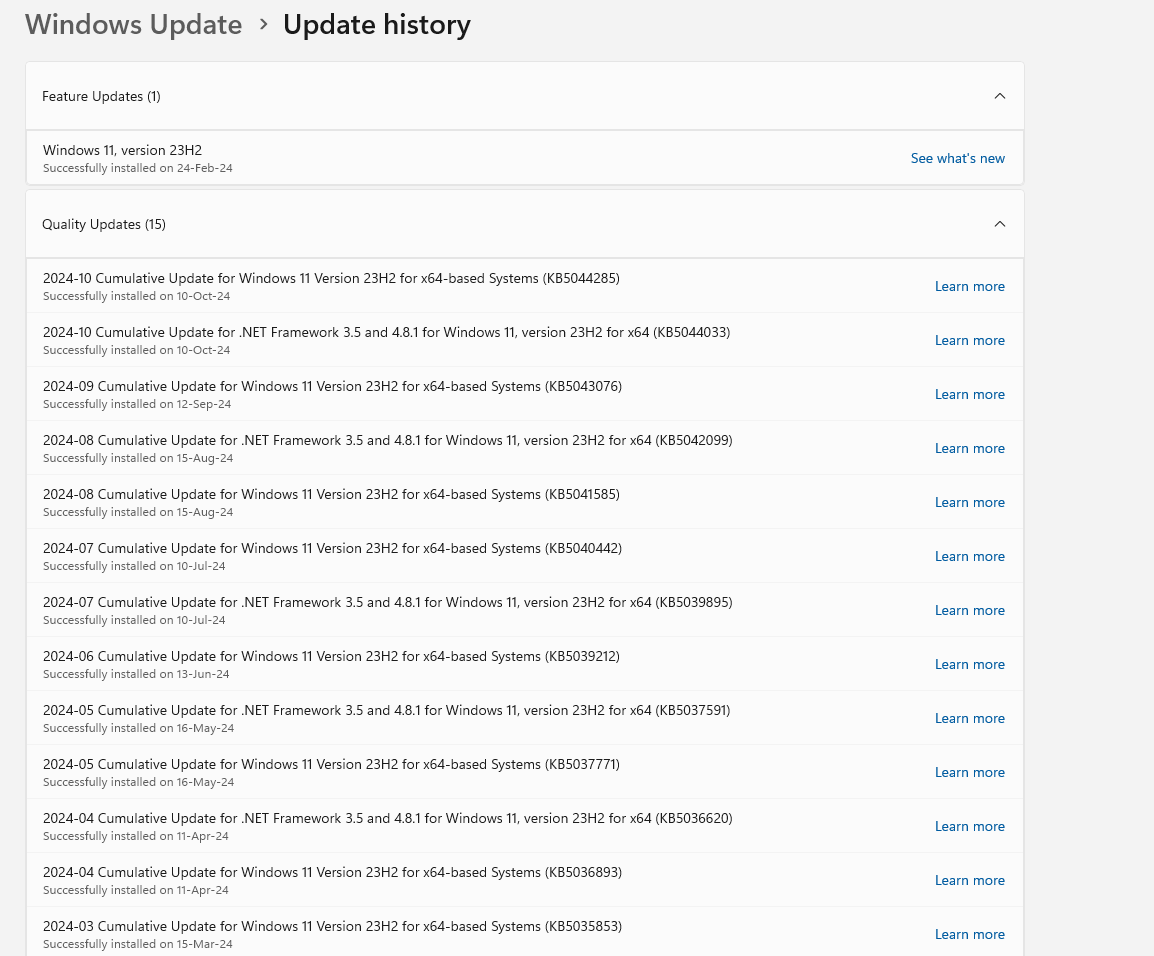The width and height of the screenshot is (1154, 956).
Task: Click "Successfully installed on 13-Jun-24" text
Action: [136, 674]
